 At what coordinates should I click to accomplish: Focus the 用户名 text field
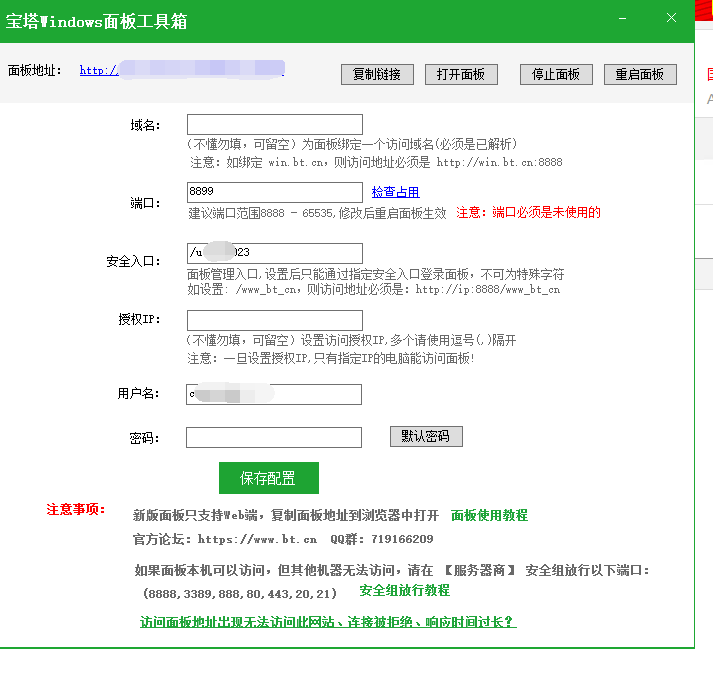[274, 394]
